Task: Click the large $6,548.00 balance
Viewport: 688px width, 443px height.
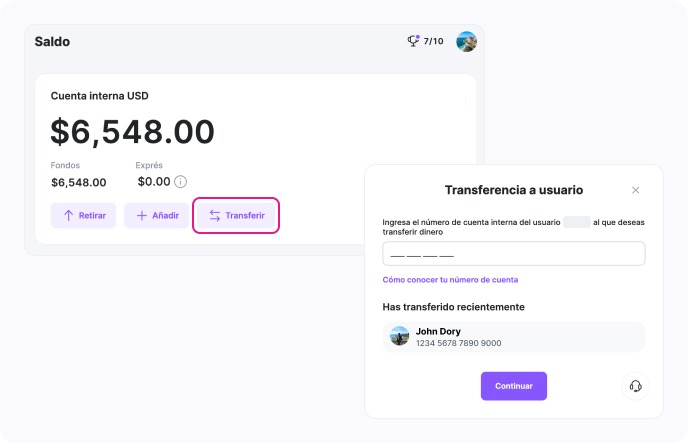Action: [133, 131]
